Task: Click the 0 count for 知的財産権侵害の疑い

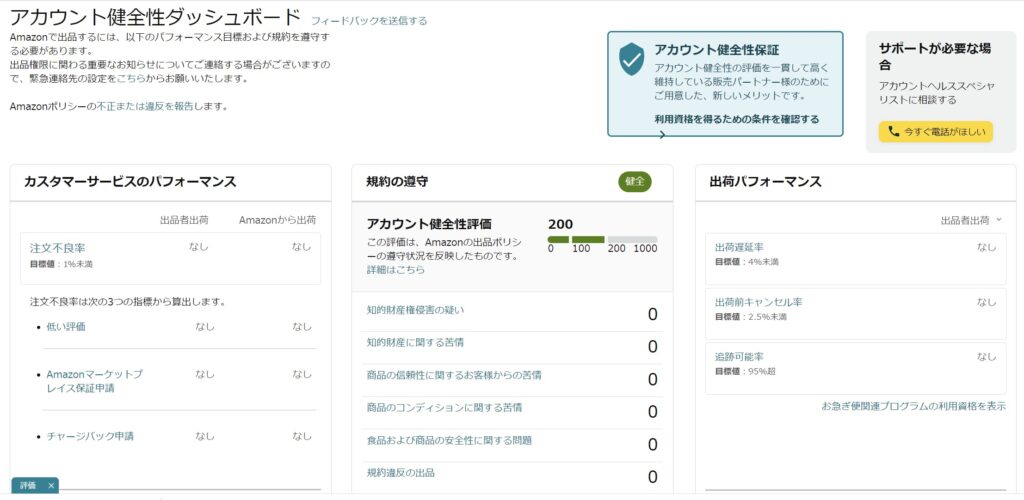Action: click(652, 315)
